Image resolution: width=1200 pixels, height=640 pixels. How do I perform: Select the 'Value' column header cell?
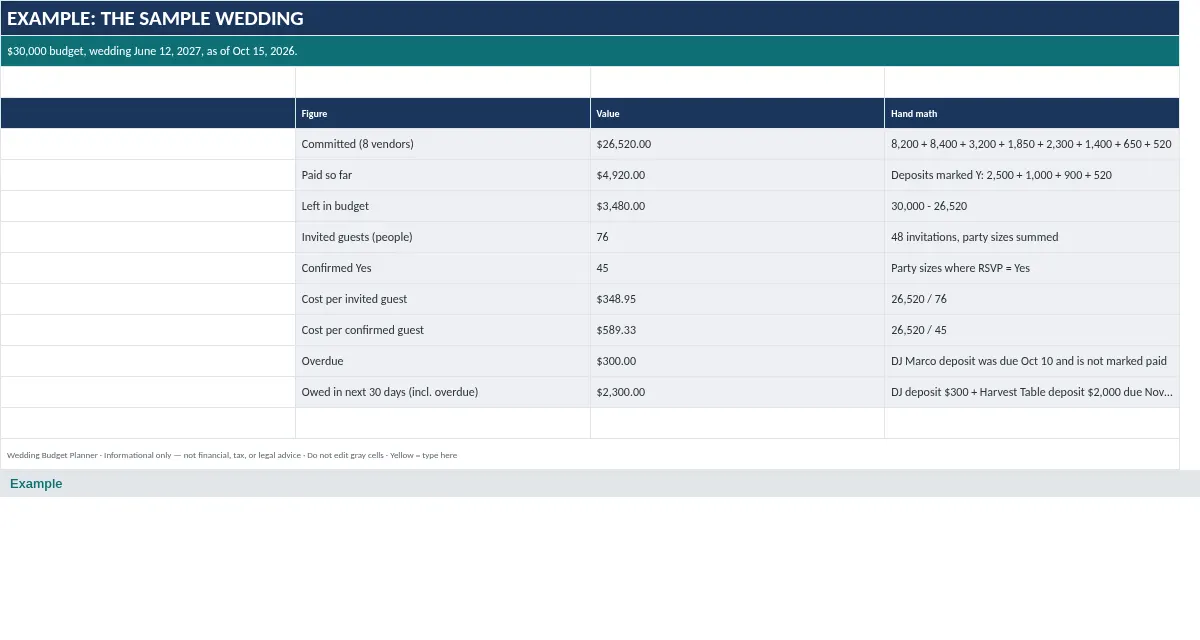(737, 113)
